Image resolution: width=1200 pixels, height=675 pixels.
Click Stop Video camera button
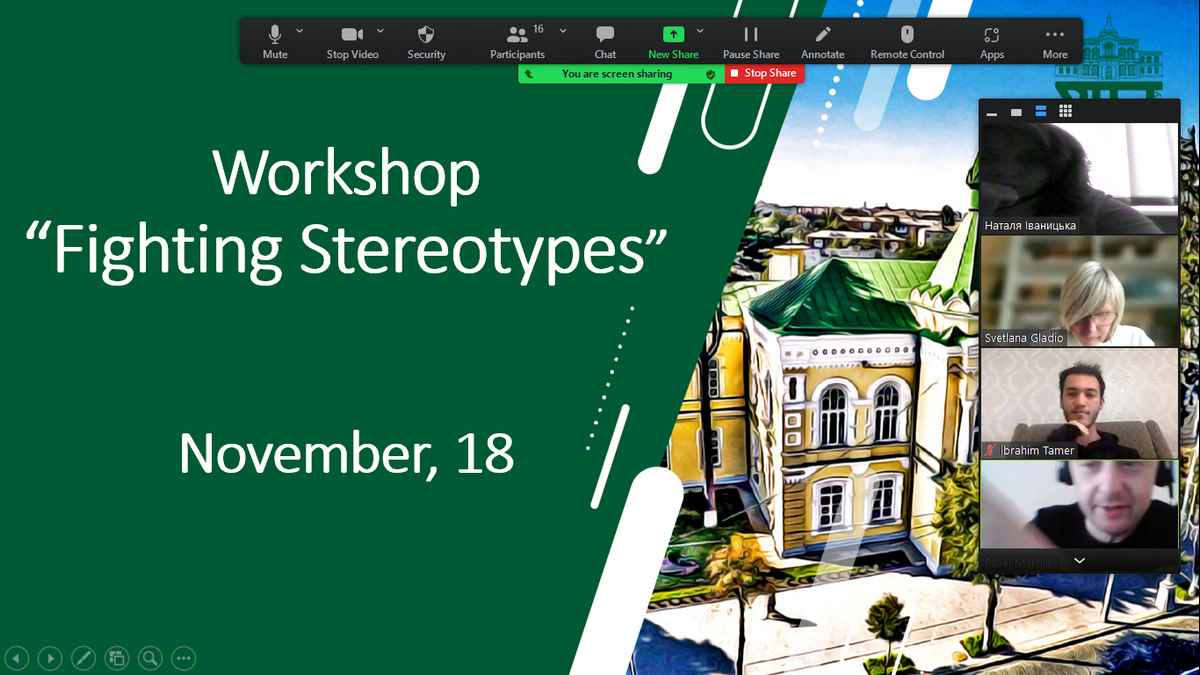coord(352,41)
